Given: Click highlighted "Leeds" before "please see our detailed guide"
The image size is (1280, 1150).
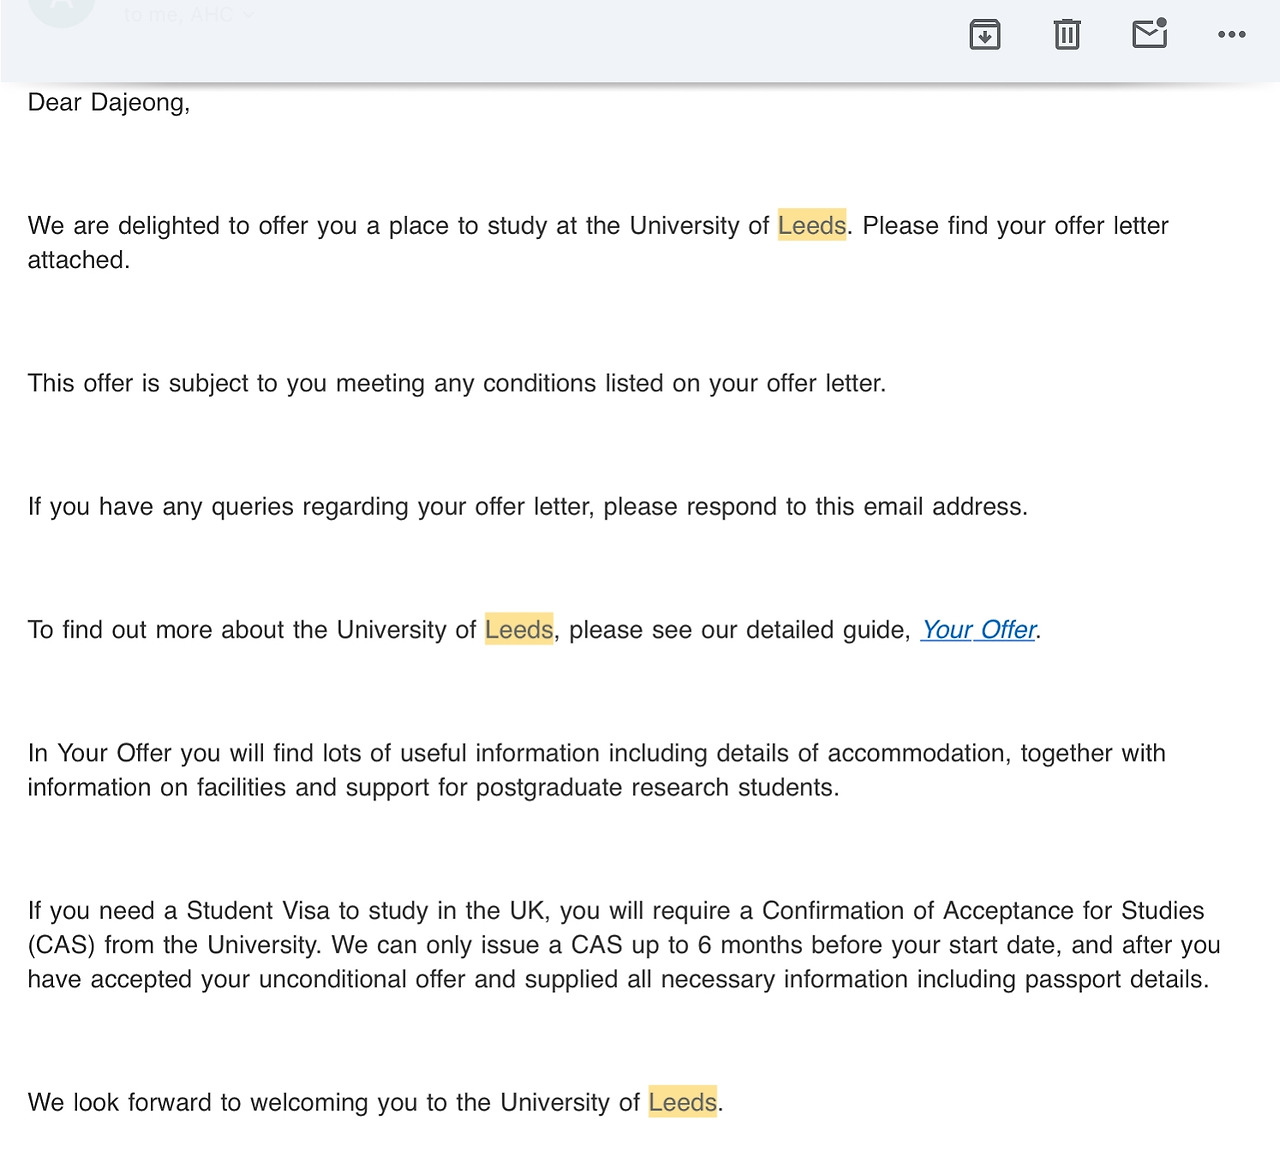Looking at the screenshot, I should pos(518,630).
